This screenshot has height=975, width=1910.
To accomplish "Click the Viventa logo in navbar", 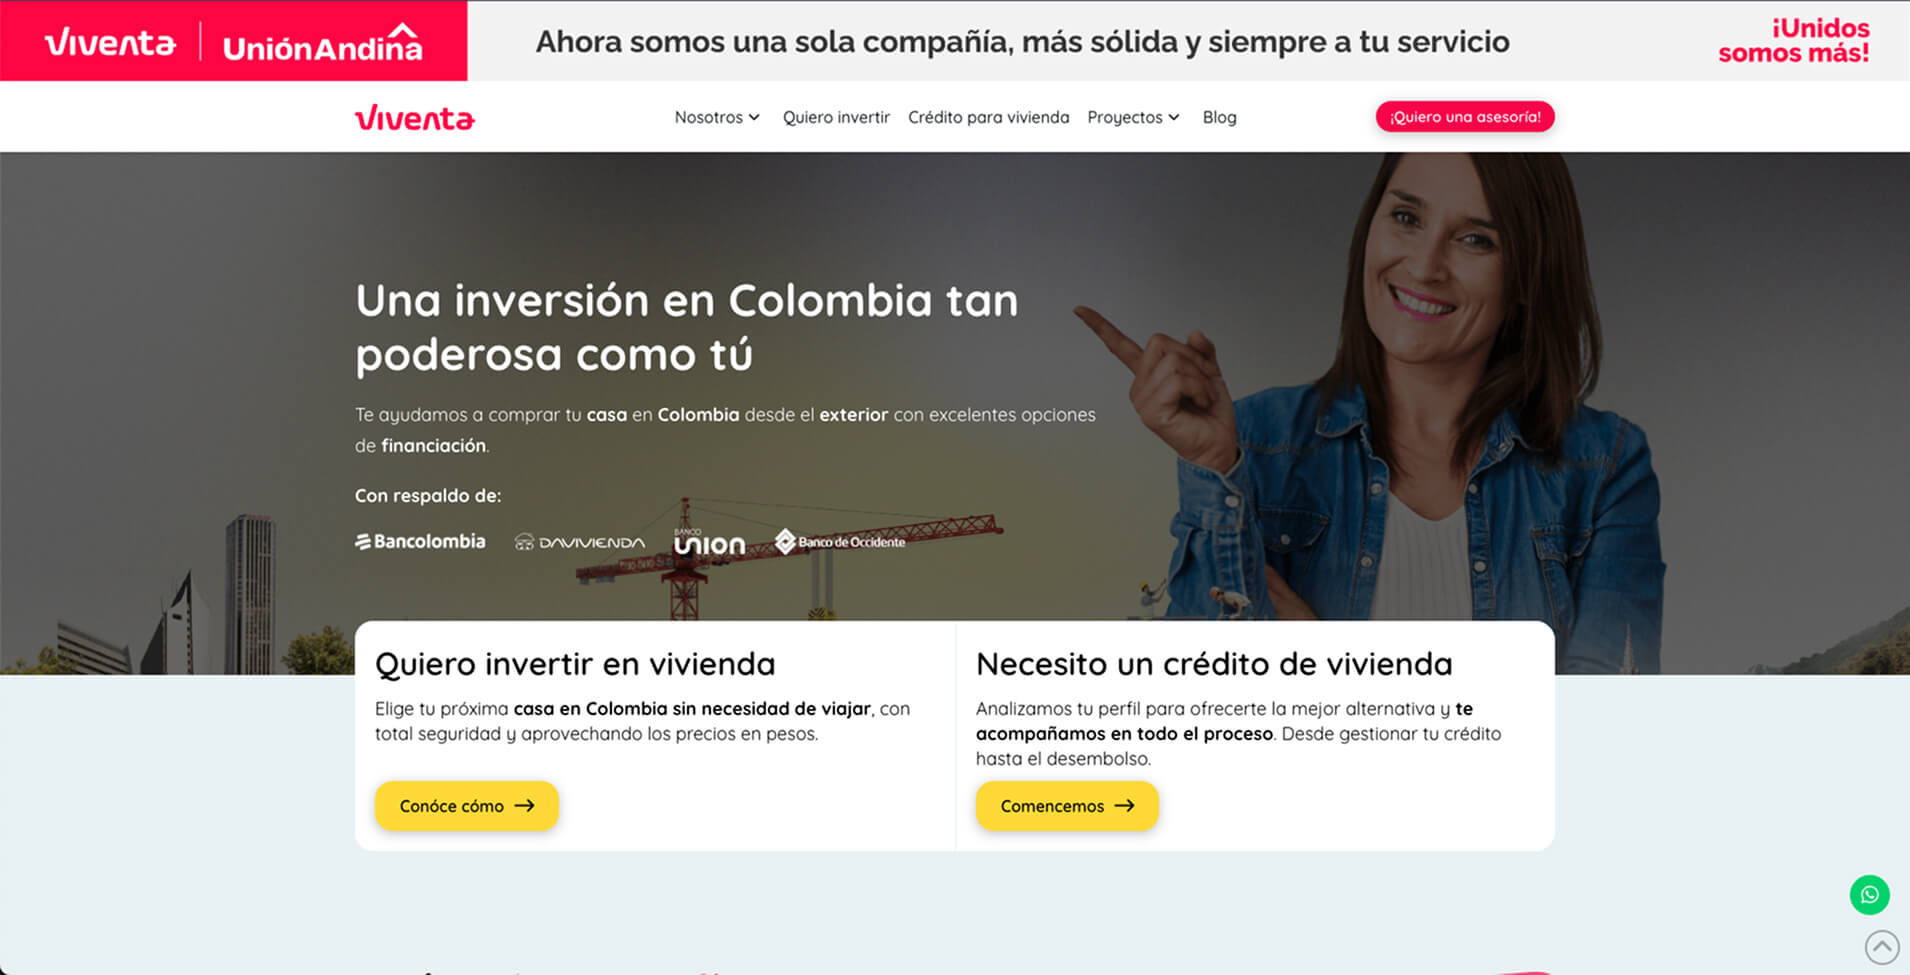I will click(415, 118).
